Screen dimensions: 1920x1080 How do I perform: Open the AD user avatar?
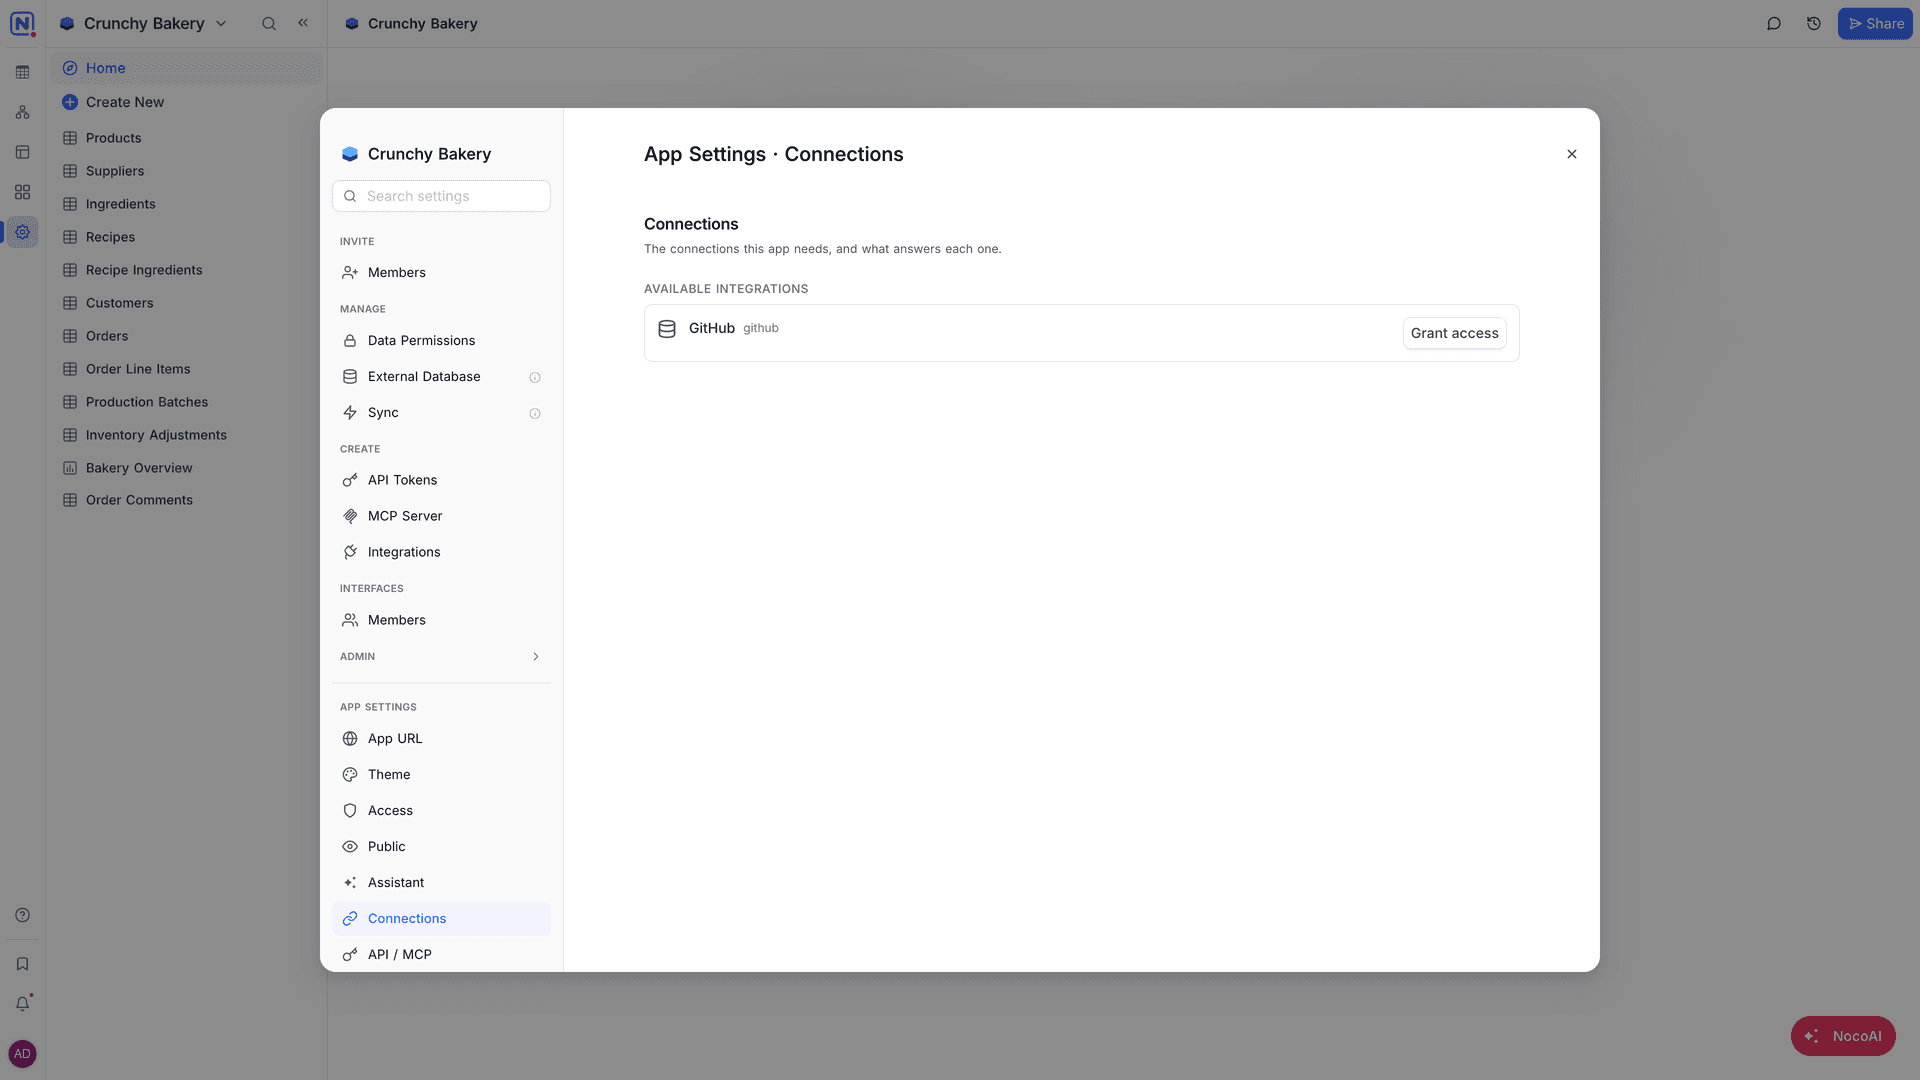(22, 1054)
